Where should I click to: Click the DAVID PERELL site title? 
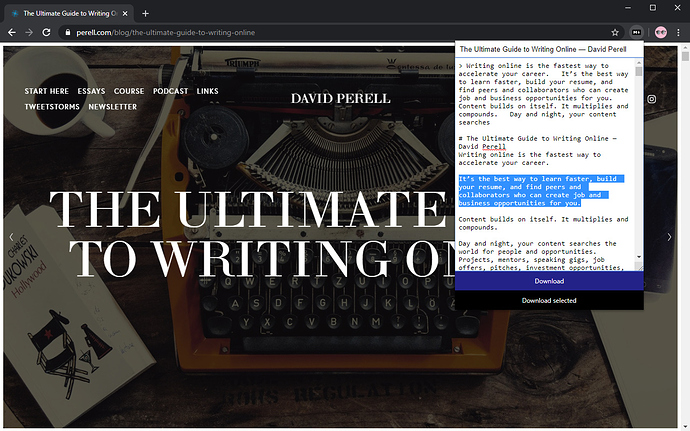pos(341,99)
